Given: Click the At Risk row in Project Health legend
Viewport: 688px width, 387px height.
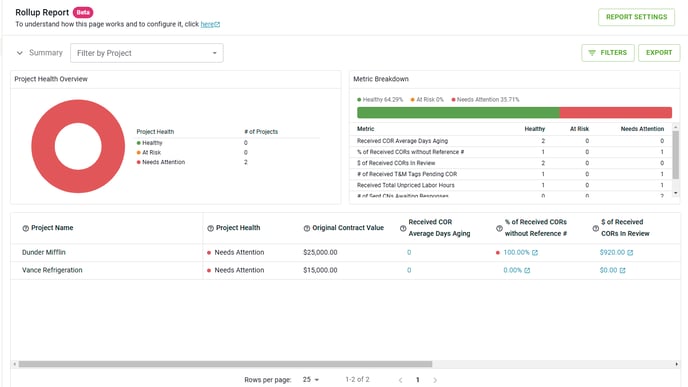Looking at the screenshot, I should pos(228,153).
